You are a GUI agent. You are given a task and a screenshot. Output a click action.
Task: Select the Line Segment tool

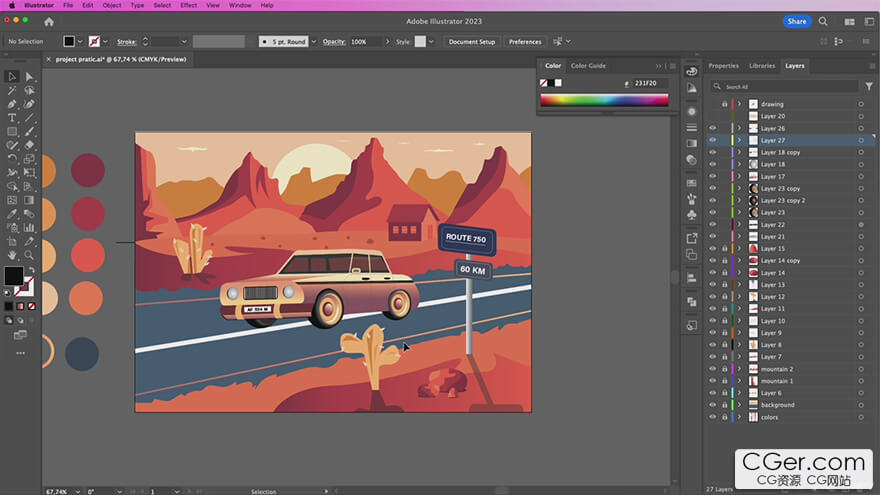tap(29, 118)
